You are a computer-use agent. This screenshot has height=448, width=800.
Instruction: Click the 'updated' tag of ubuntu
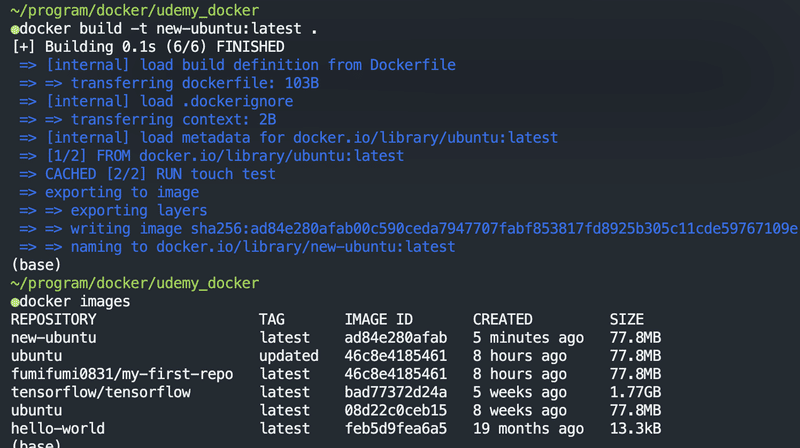tap(289, 356)
